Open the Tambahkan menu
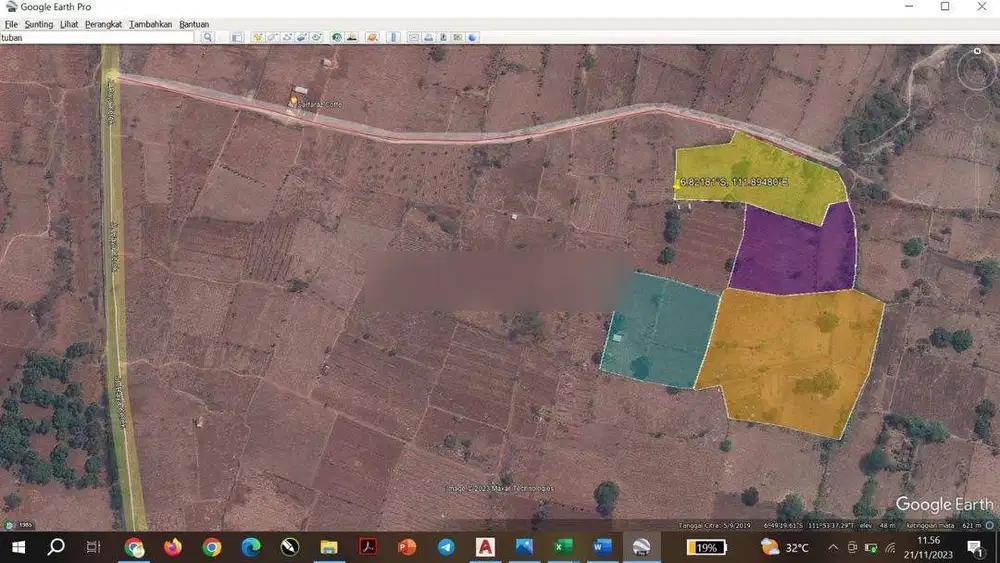The height and width of the screenshot is (563, 1000). click(150, 24)
